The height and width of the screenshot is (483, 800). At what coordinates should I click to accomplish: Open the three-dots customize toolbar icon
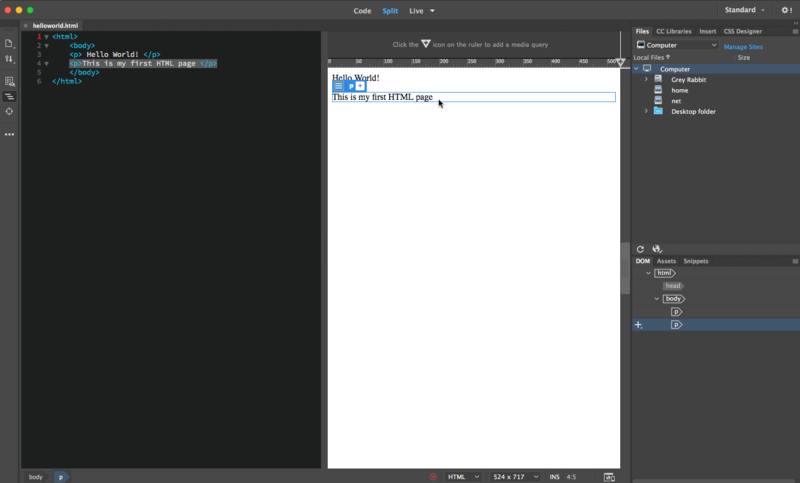click(x=9, y=133)
